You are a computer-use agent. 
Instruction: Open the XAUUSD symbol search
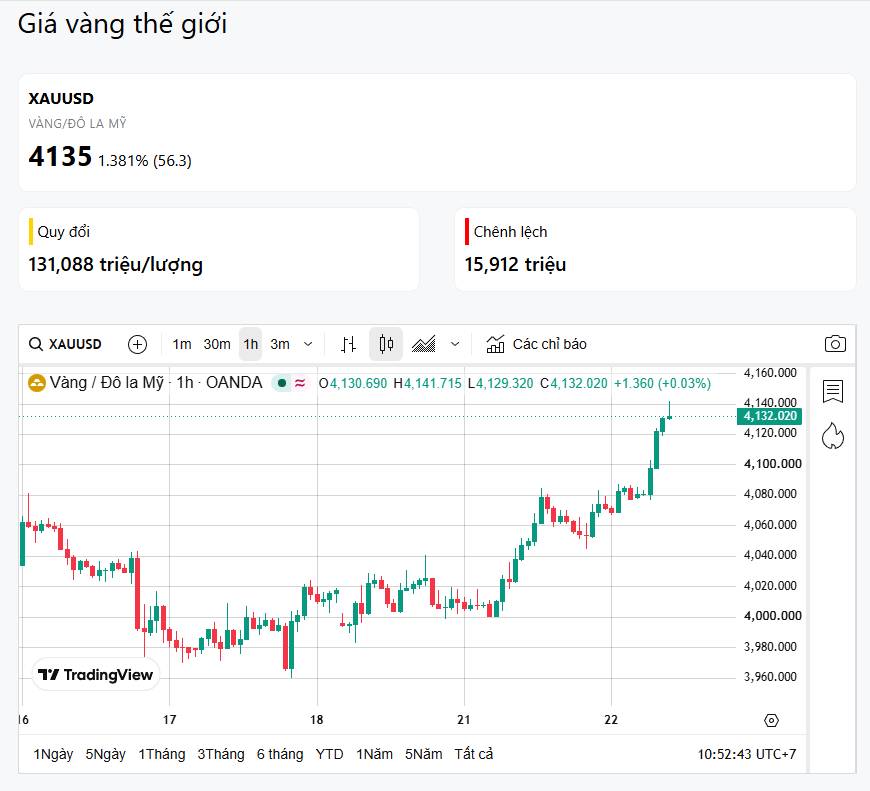click(65, 344)
